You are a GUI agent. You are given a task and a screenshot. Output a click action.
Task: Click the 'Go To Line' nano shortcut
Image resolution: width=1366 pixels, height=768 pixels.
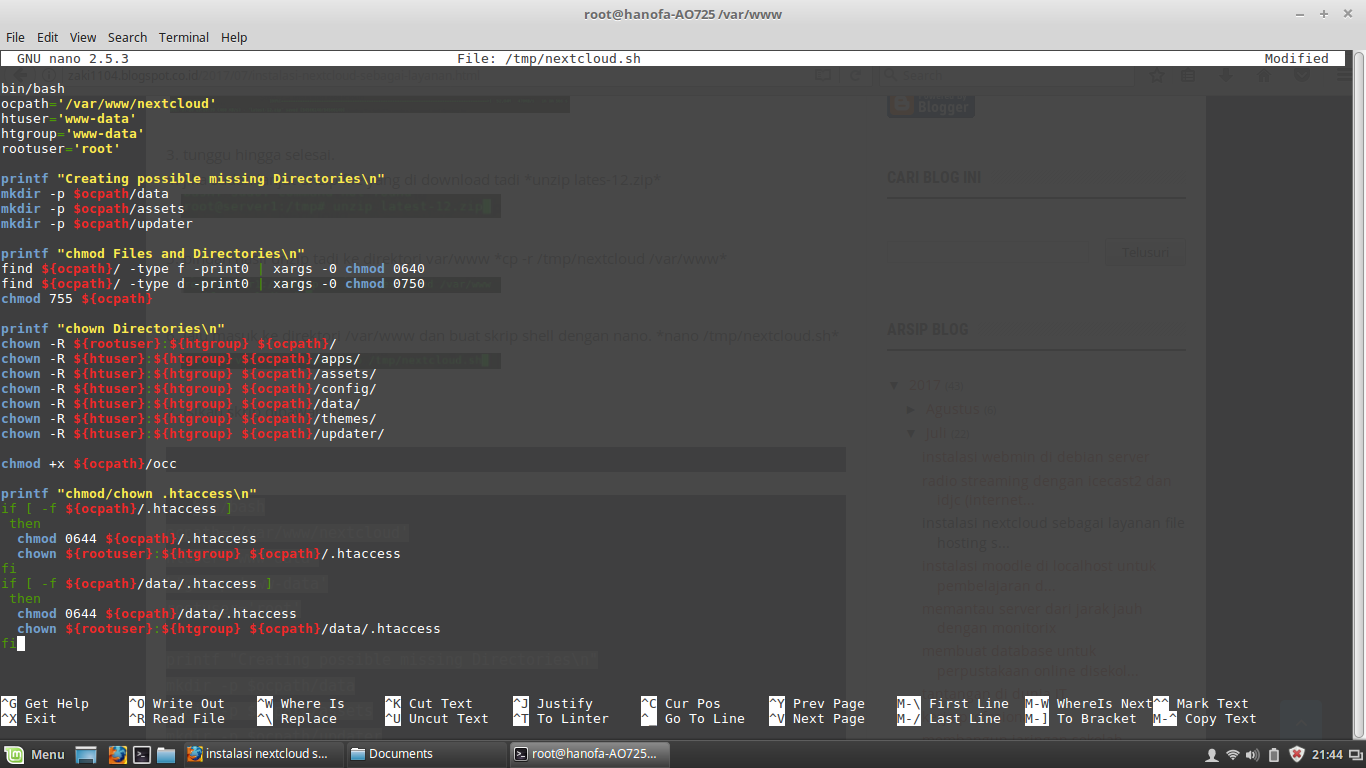tap(693, 718)
